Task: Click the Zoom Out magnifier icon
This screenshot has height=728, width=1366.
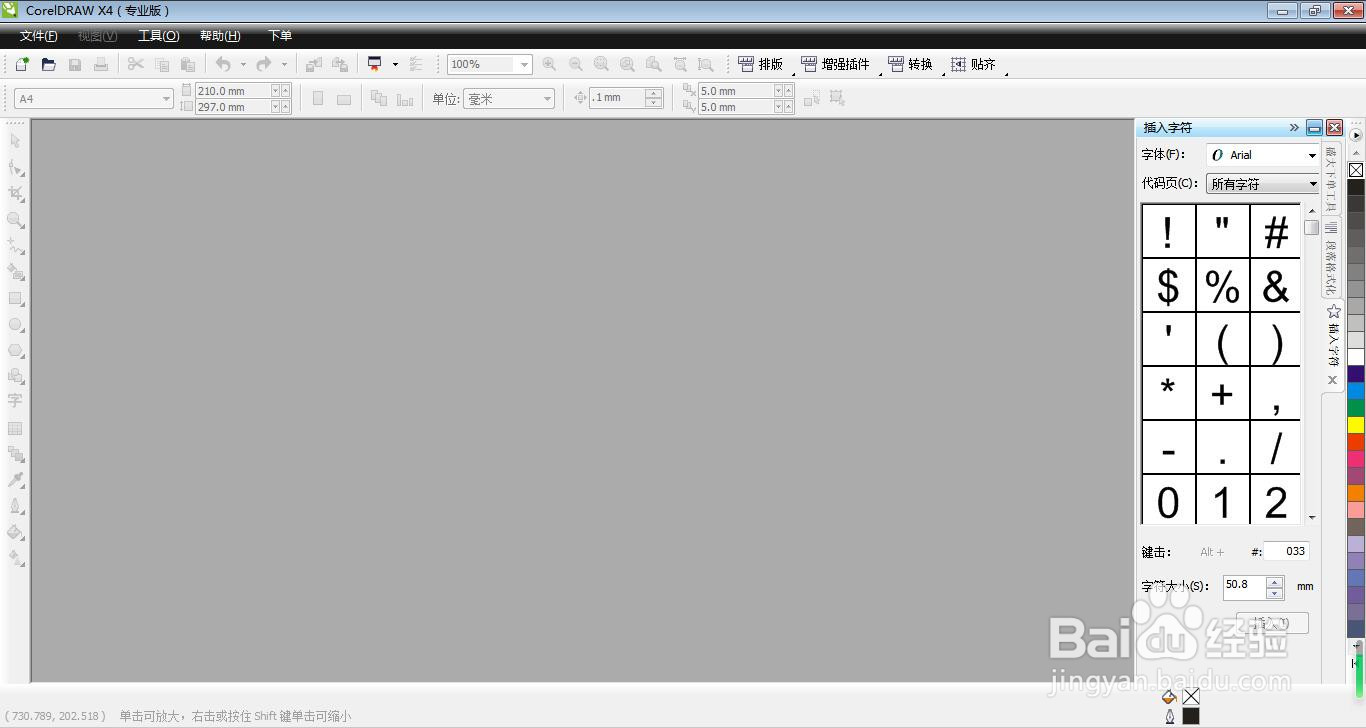Action: click(575, 64)
